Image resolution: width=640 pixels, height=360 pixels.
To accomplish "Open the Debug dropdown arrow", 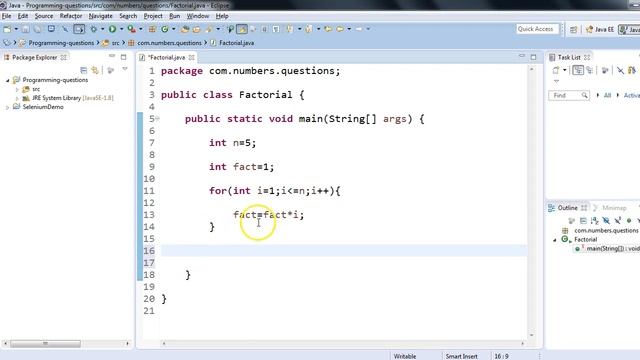I will (102, 29).
